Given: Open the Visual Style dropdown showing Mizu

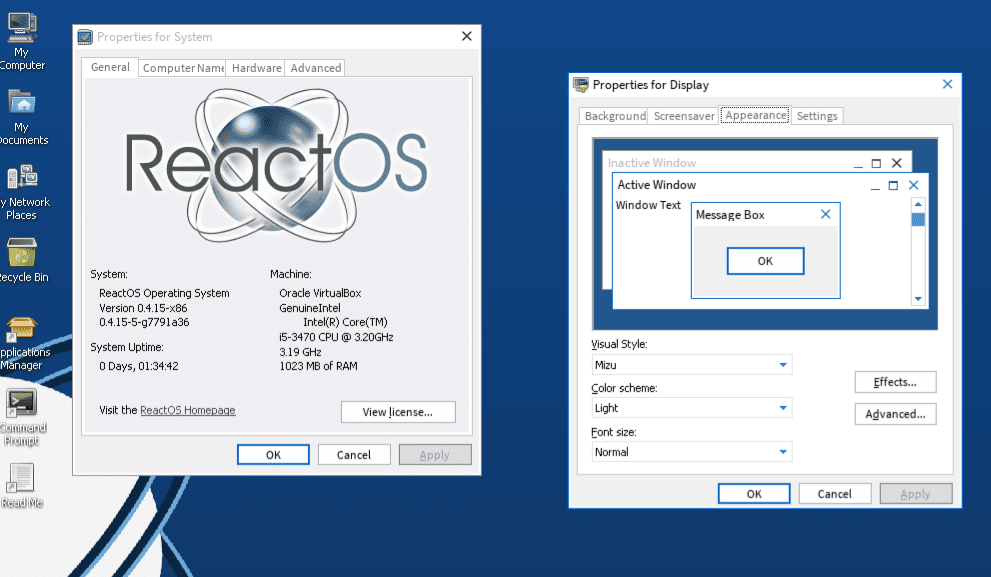Looking at the screenshot, I should point(783,364).
